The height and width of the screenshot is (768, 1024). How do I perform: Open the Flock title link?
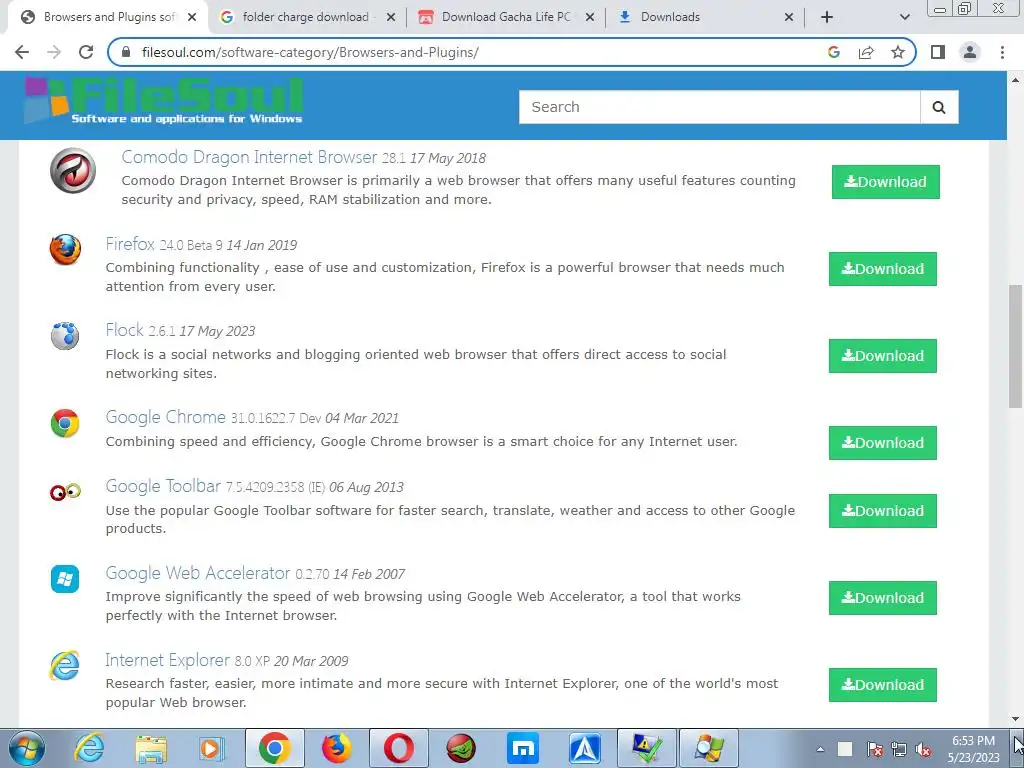[x=125, y=330]
